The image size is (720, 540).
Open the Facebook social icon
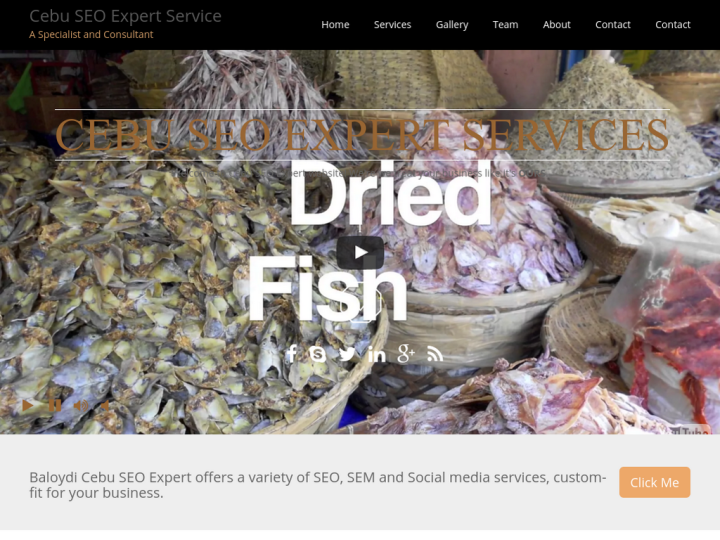292,354
